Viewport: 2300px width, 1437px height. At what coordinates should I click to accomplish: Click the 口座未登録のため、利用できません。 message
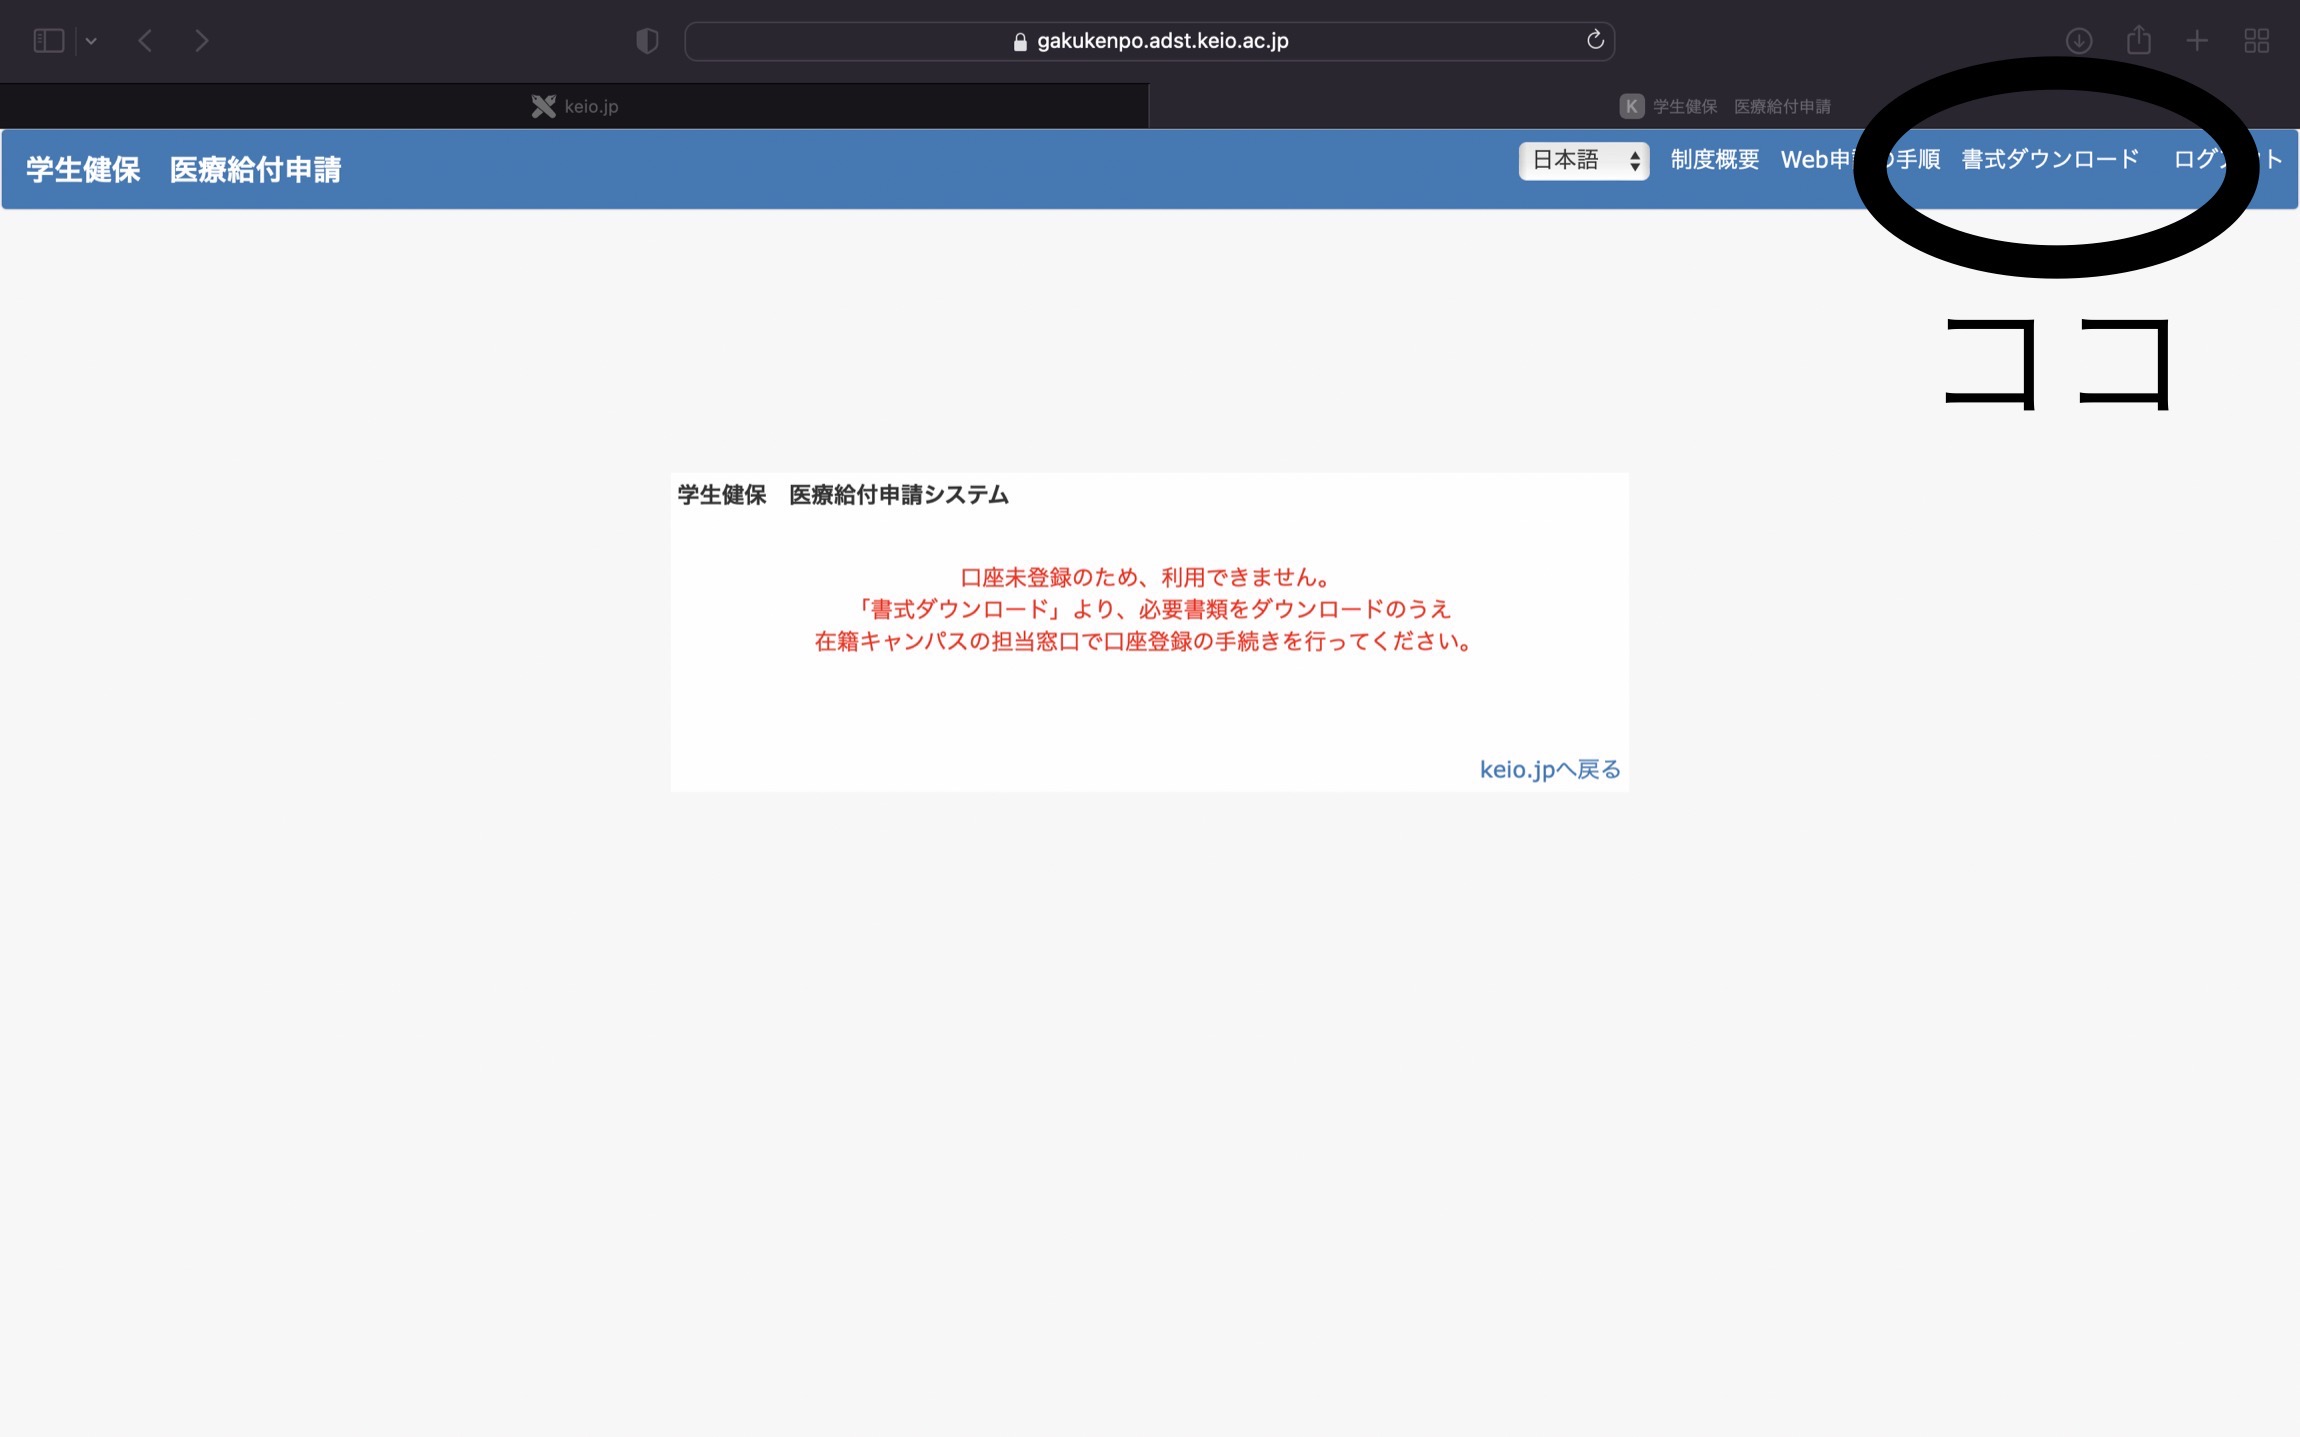tap(1145, 577)
